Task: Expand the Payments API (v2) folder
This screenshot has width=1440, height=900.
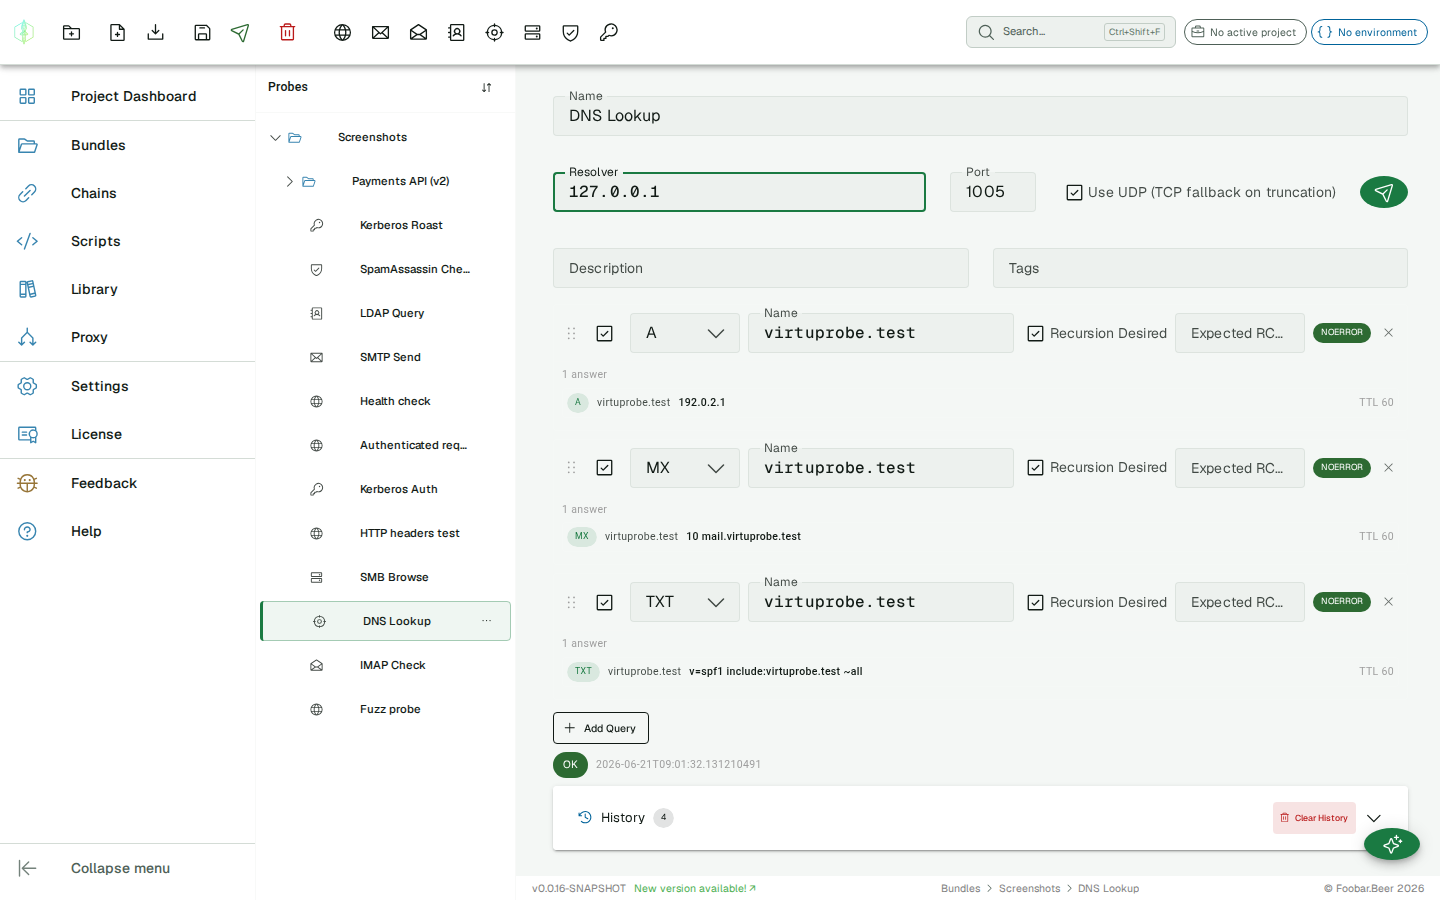Action: tap(290, 182)
